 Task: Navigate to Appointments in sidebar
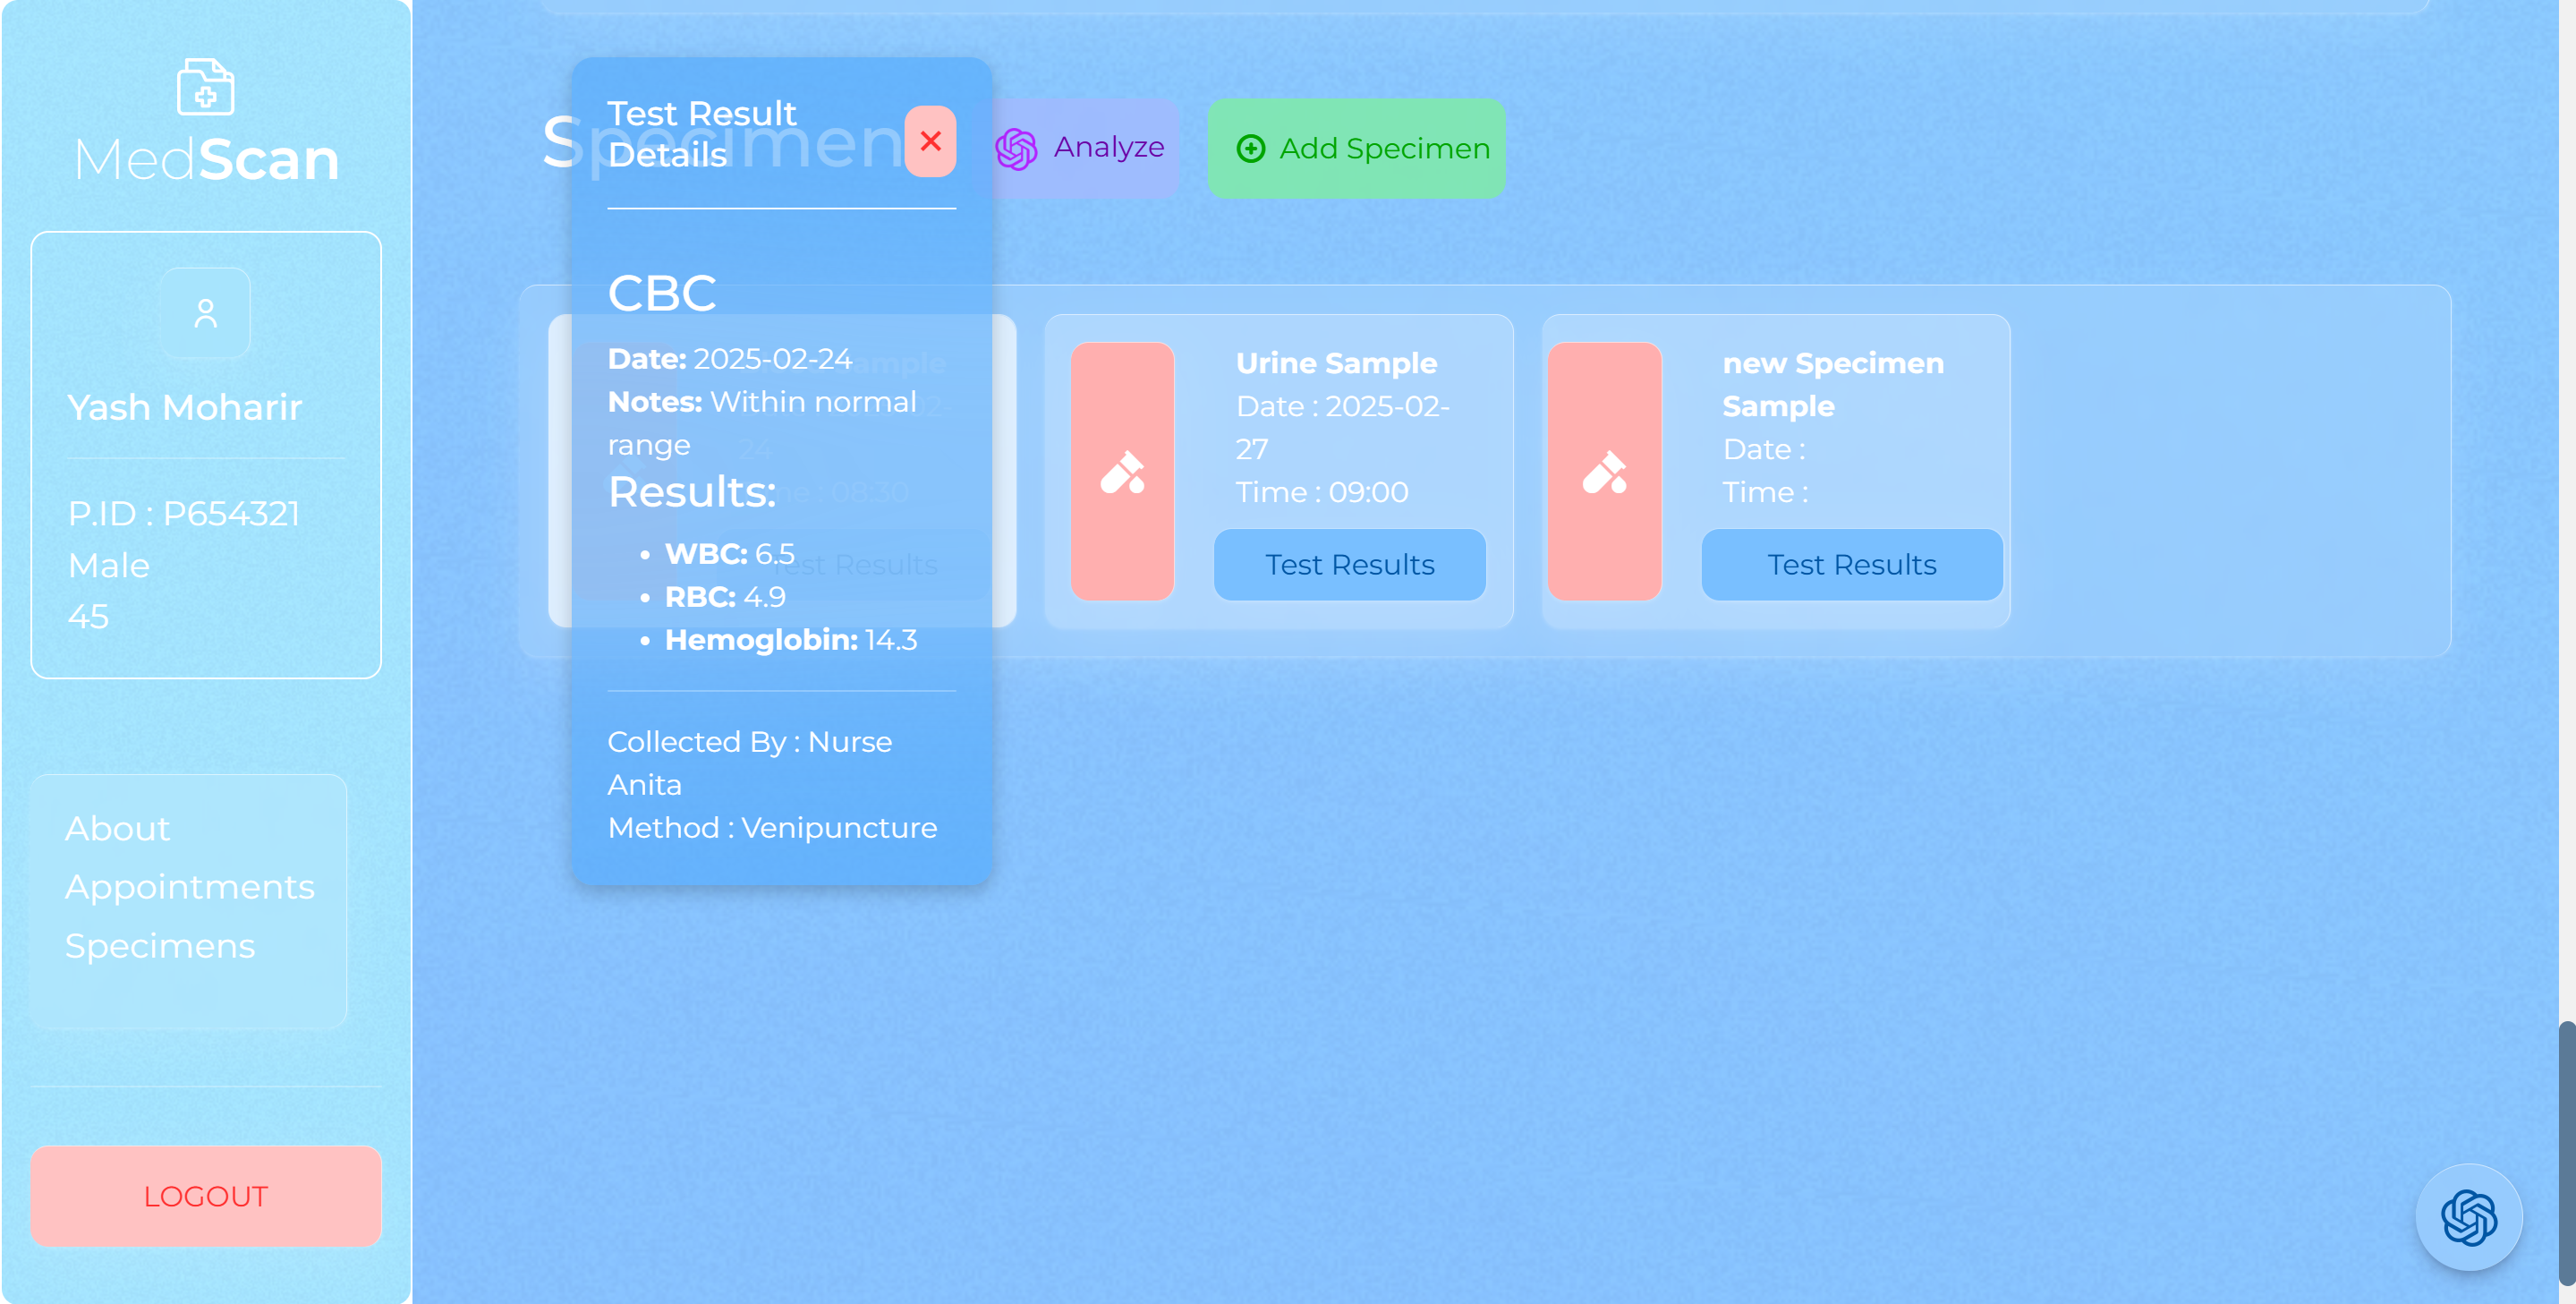[189, 887]
